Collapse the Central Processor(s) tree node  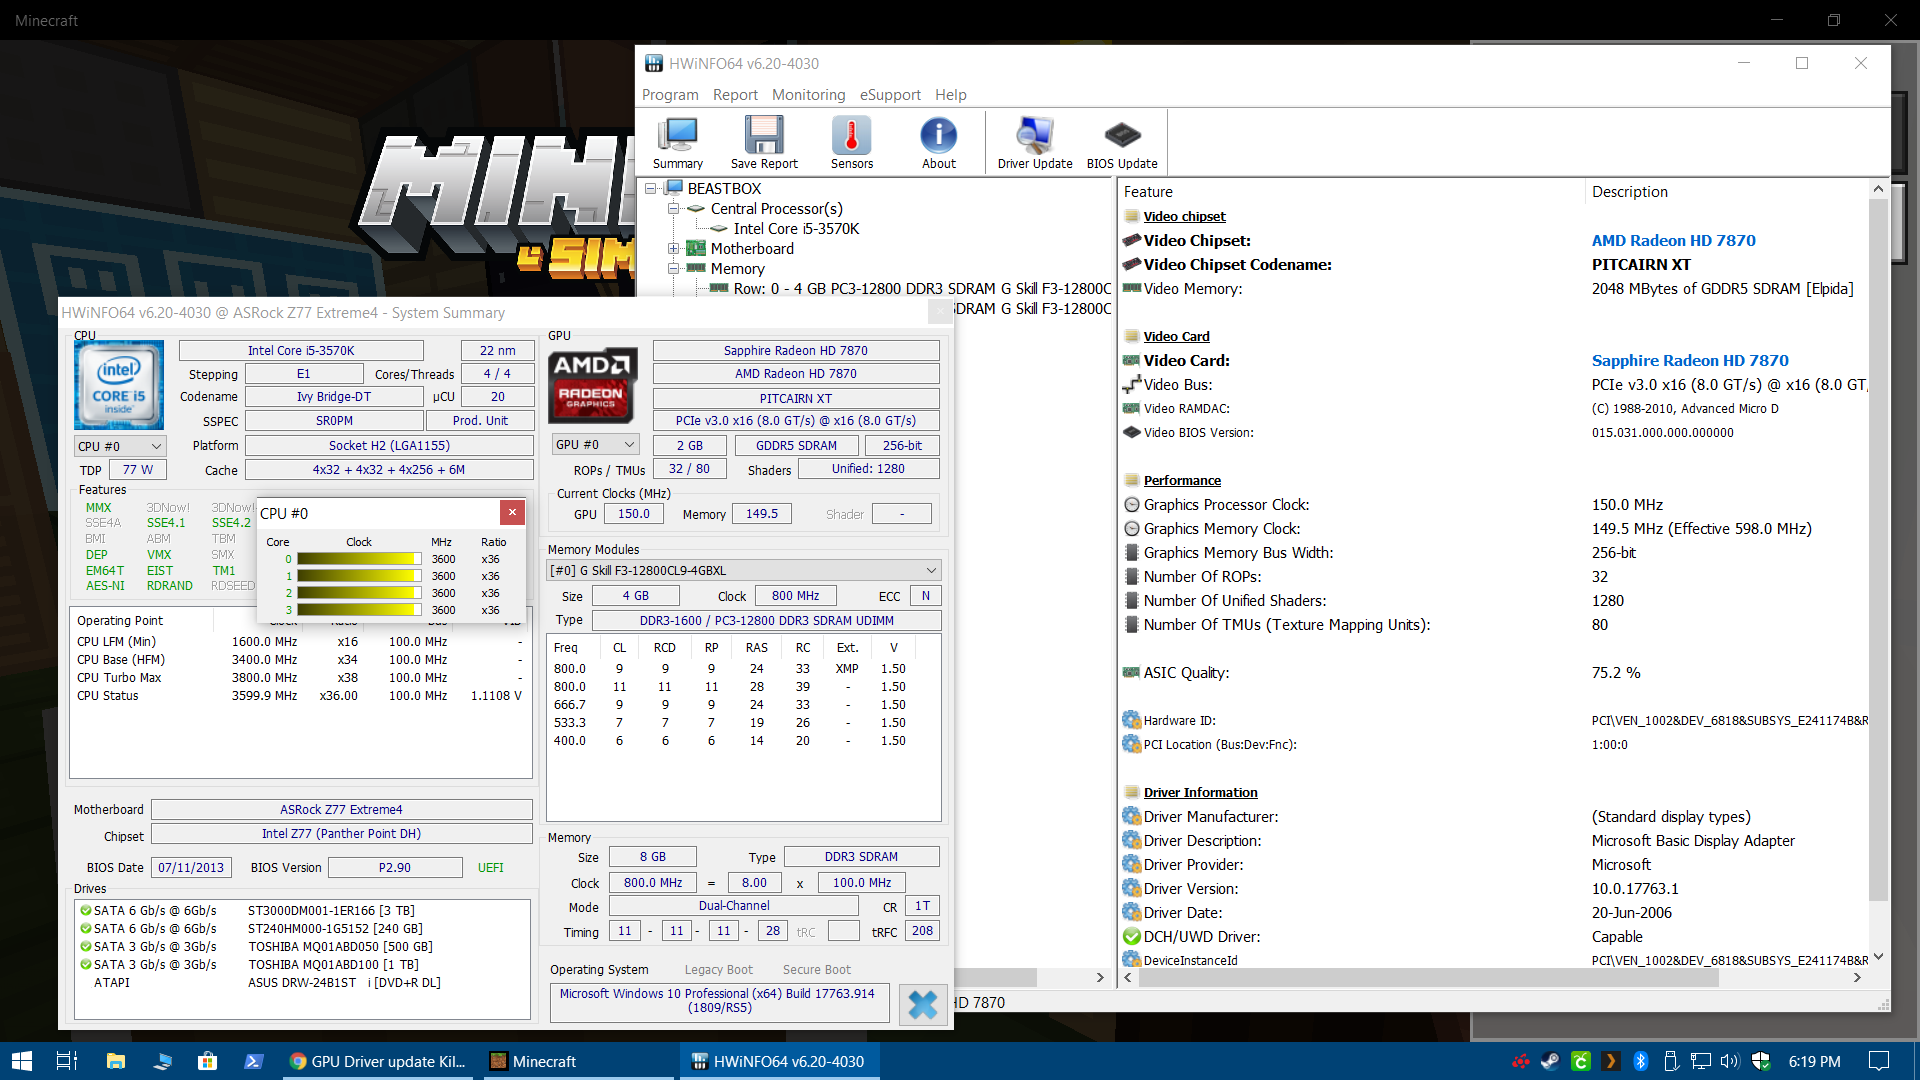[x=674, y=209]
